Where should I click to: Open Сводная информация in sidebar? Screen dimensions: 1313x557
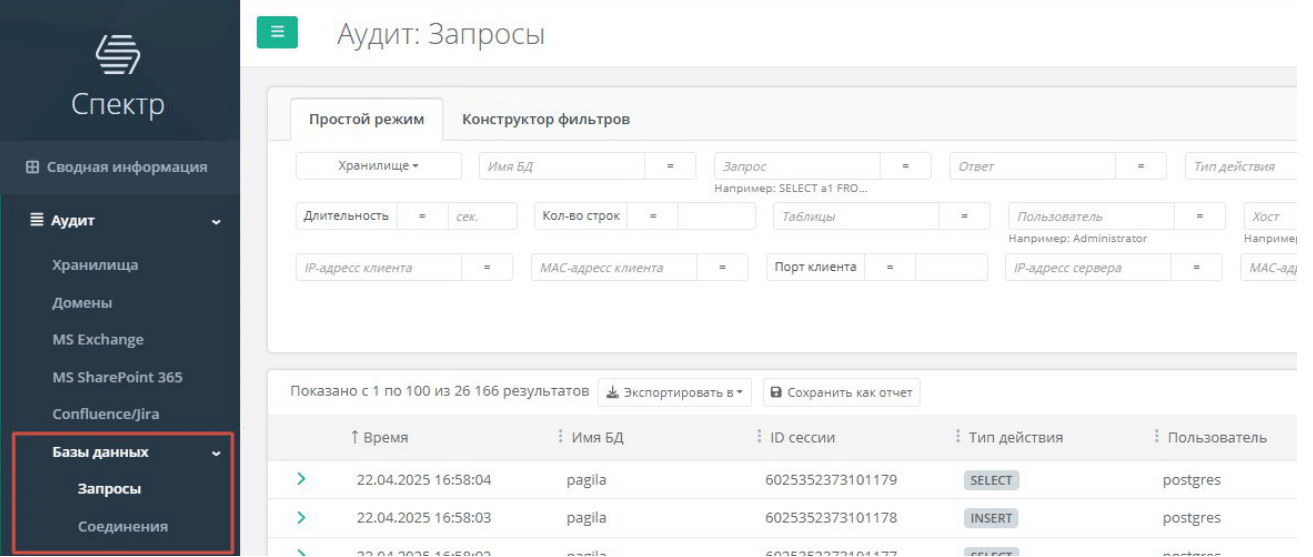118,167
